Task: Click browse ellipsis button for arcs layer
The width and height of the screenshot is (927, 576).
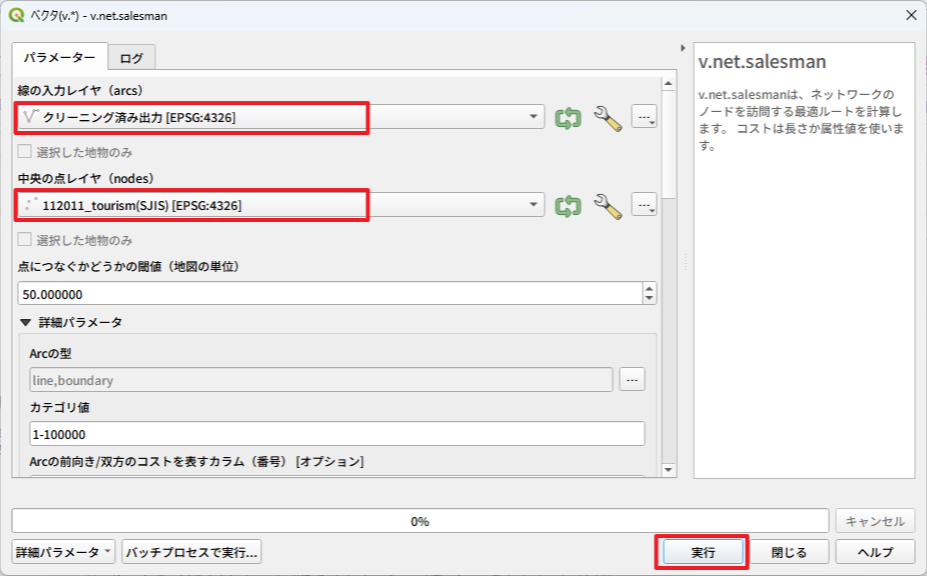Action: coord(644,118)
